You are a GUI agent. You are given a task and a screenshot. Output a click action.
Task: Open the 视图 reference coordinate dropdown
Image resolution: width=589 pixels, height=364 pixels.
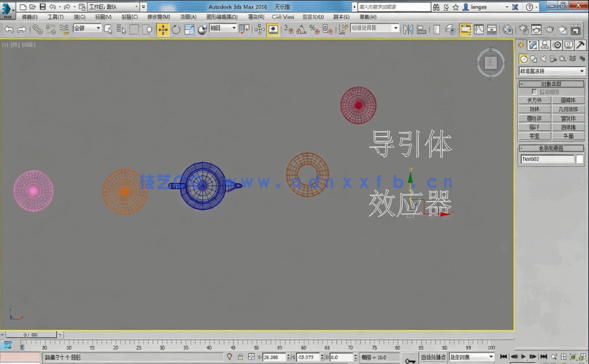point(223,28)
